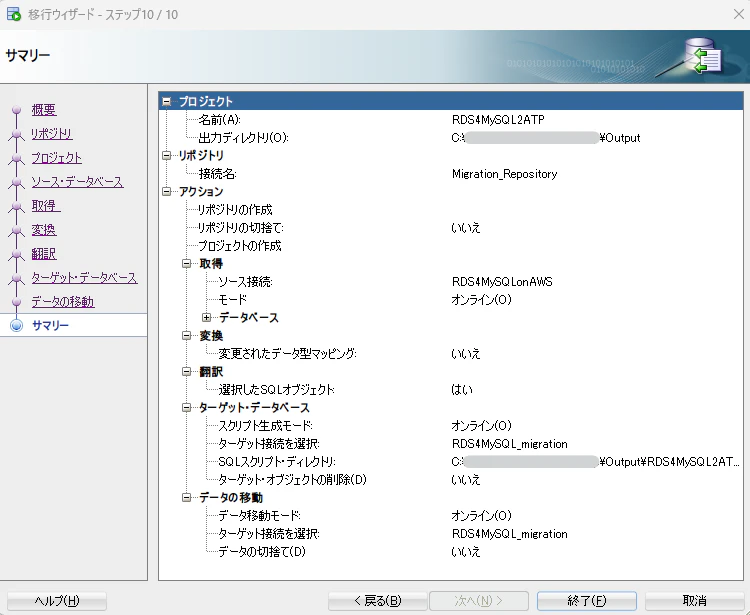Collapse the アクション tree node
The height and width of the screenshot is (615, 750).
coord(166,191)
